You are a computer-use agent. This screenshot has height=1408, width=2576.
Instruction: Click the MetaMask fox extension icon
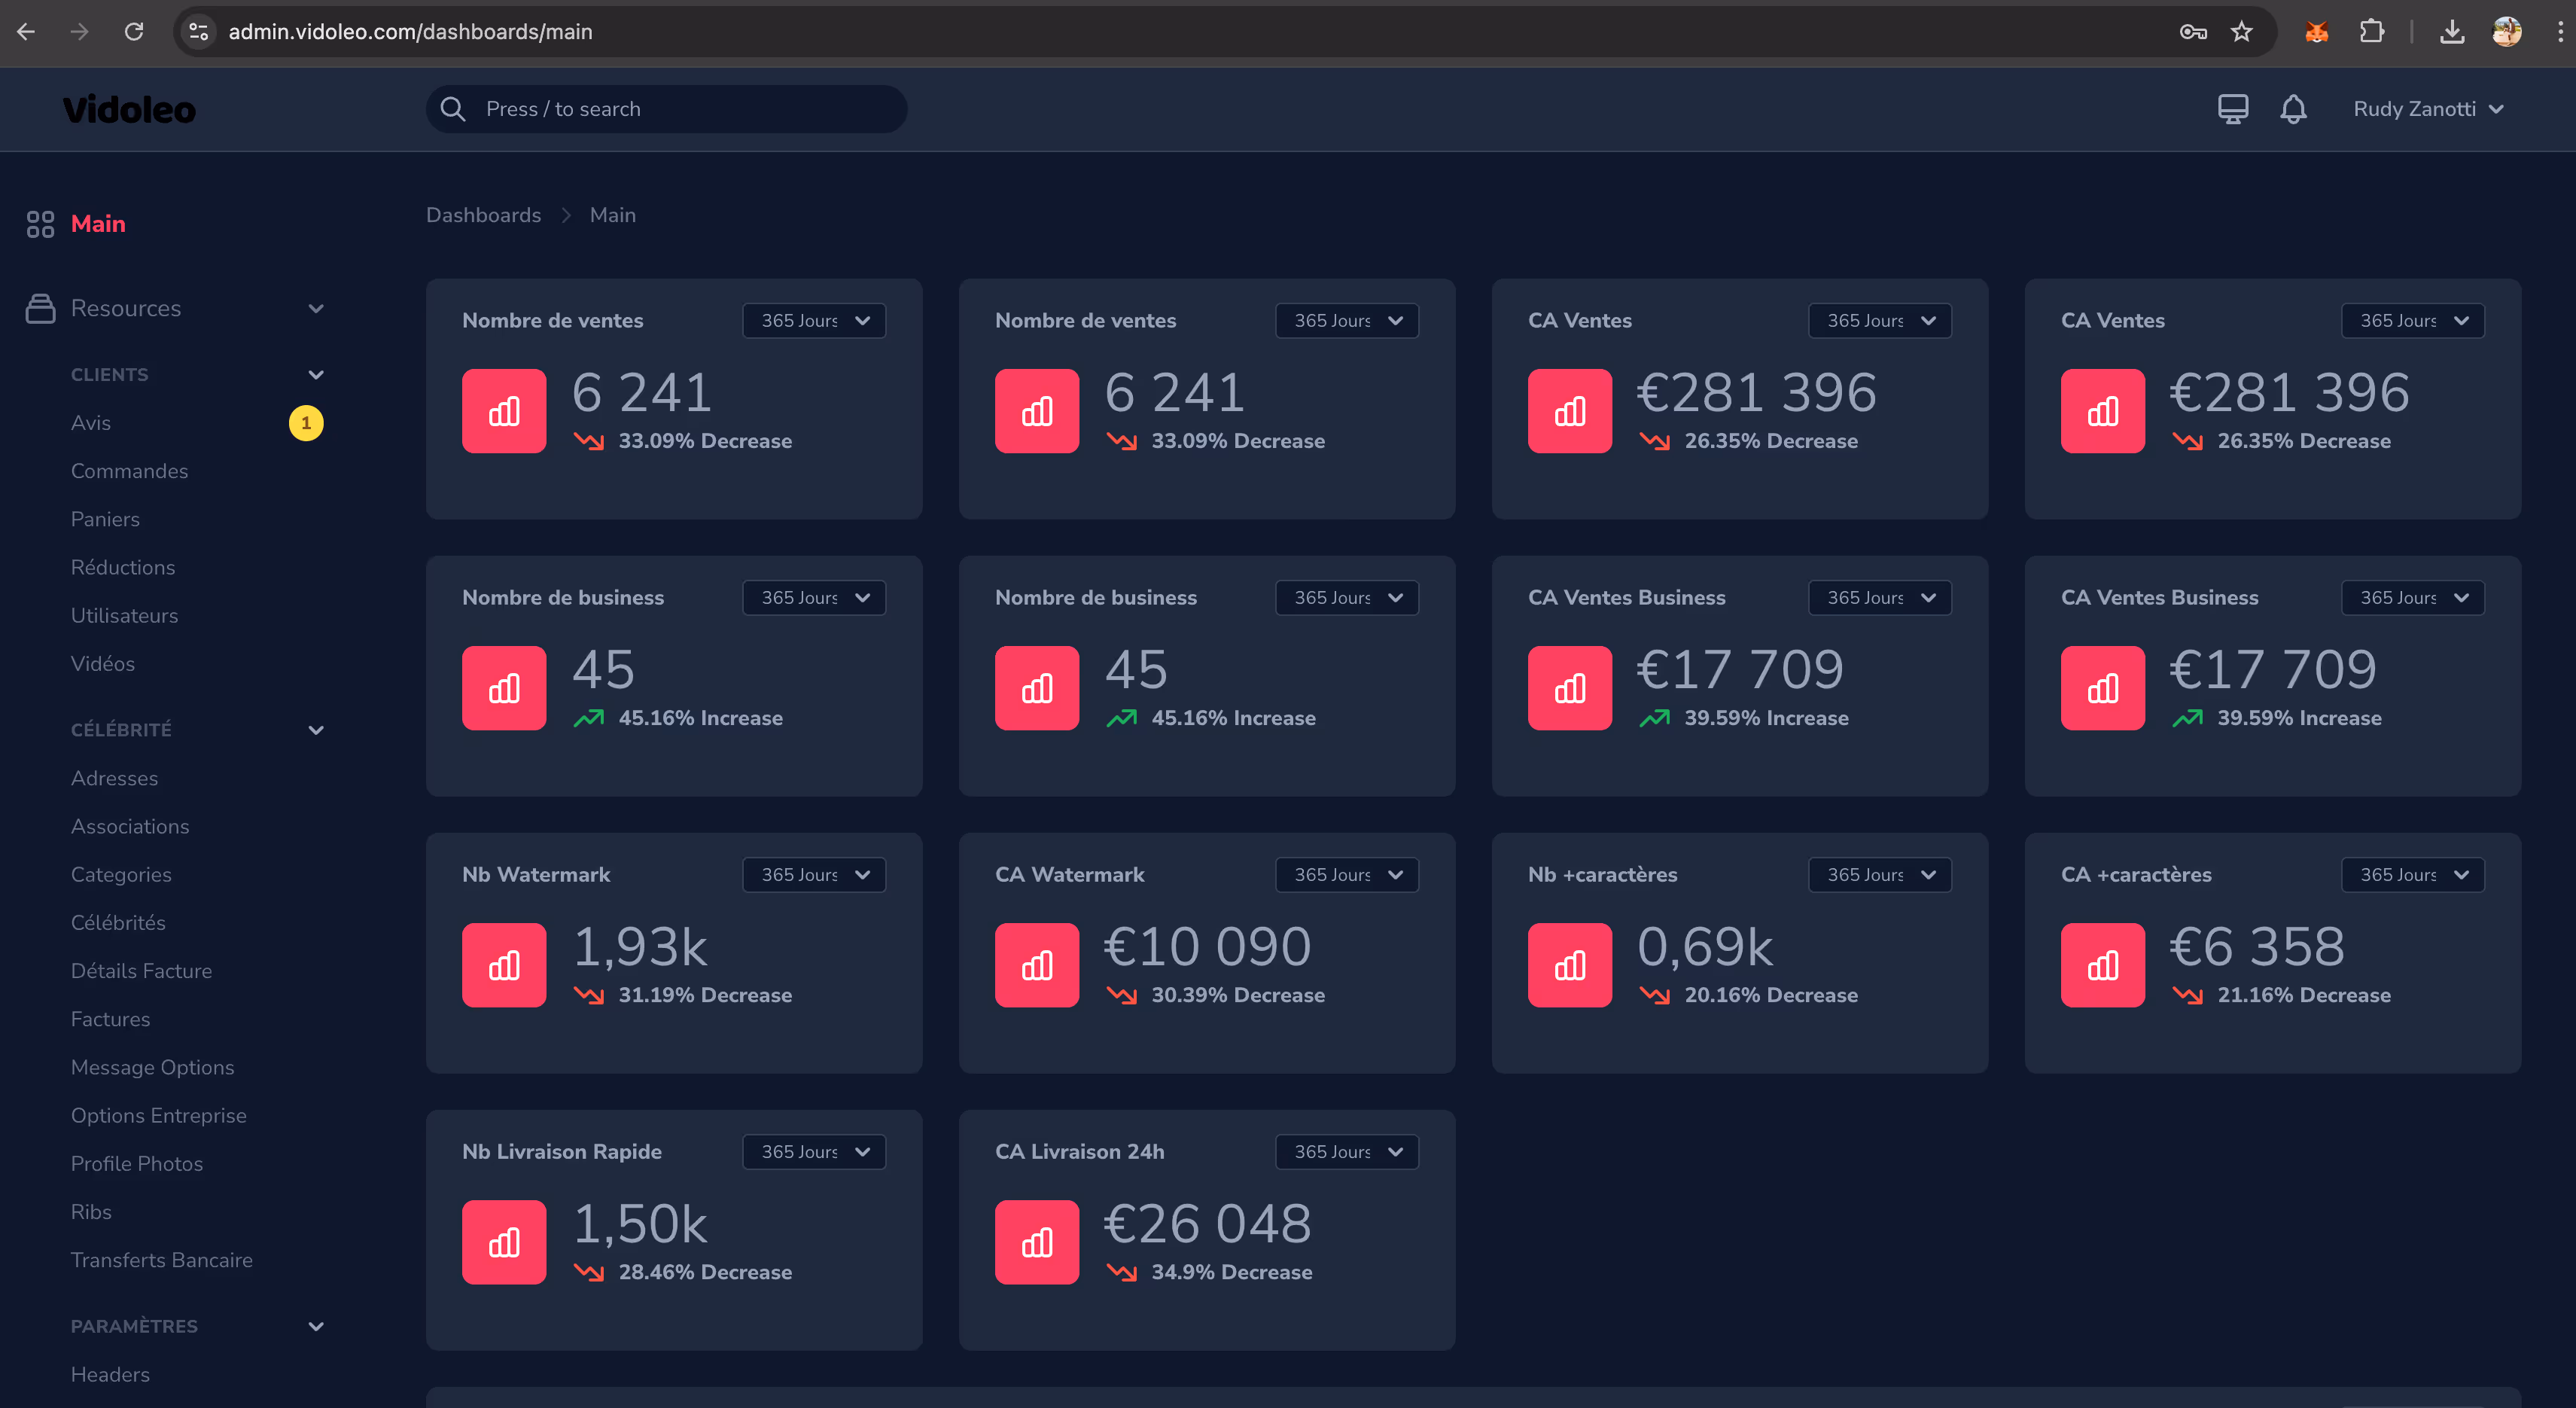2316,32
